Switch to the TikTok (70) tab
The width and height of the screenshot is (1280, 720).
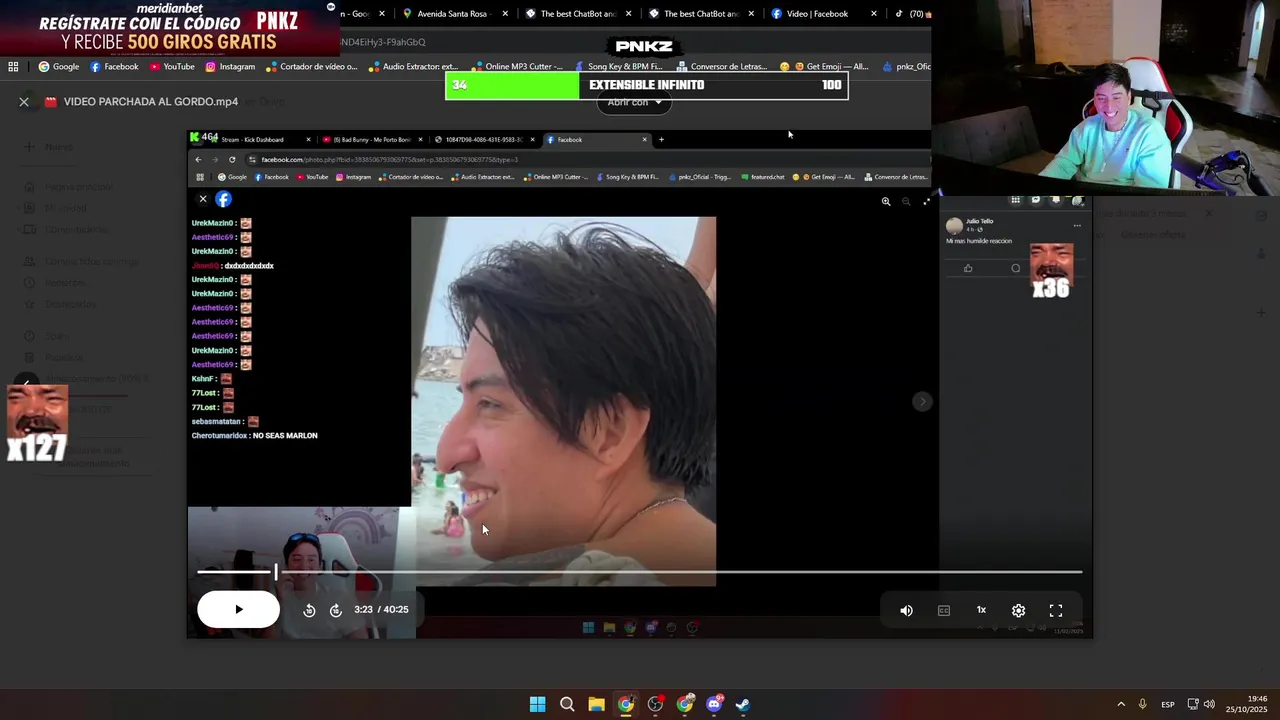pyautogui.click(x=912, y=14)
